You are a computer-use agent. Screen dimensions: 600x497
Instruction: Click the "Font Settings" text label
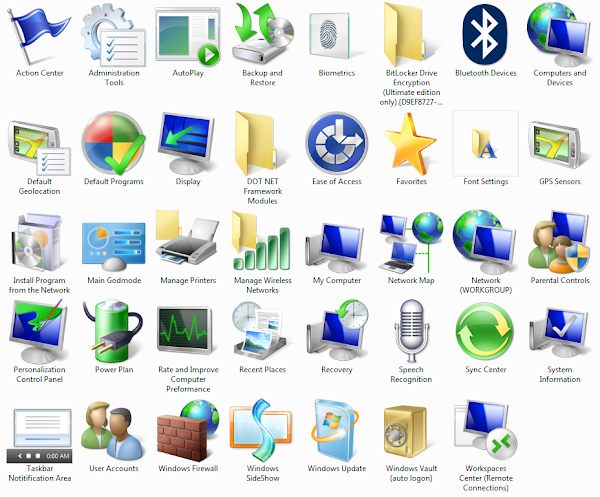tap(486, 181)
